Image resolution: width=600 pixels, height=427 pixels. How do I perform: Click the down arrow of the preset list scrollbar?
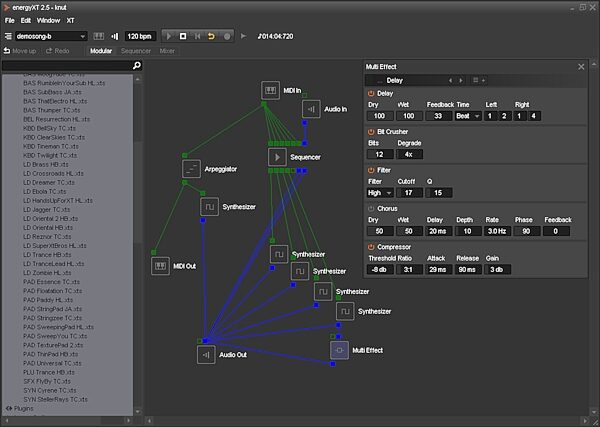click(x=138, y=412)
